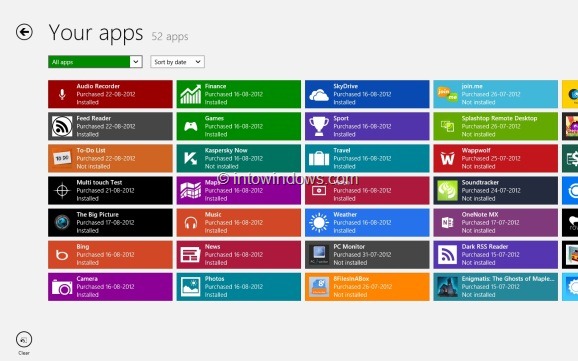Select the Splashtop Remote Desktop icon
The width and height of the screenshot is (578, 361).
pyautogui.click(x=448, y=126)
